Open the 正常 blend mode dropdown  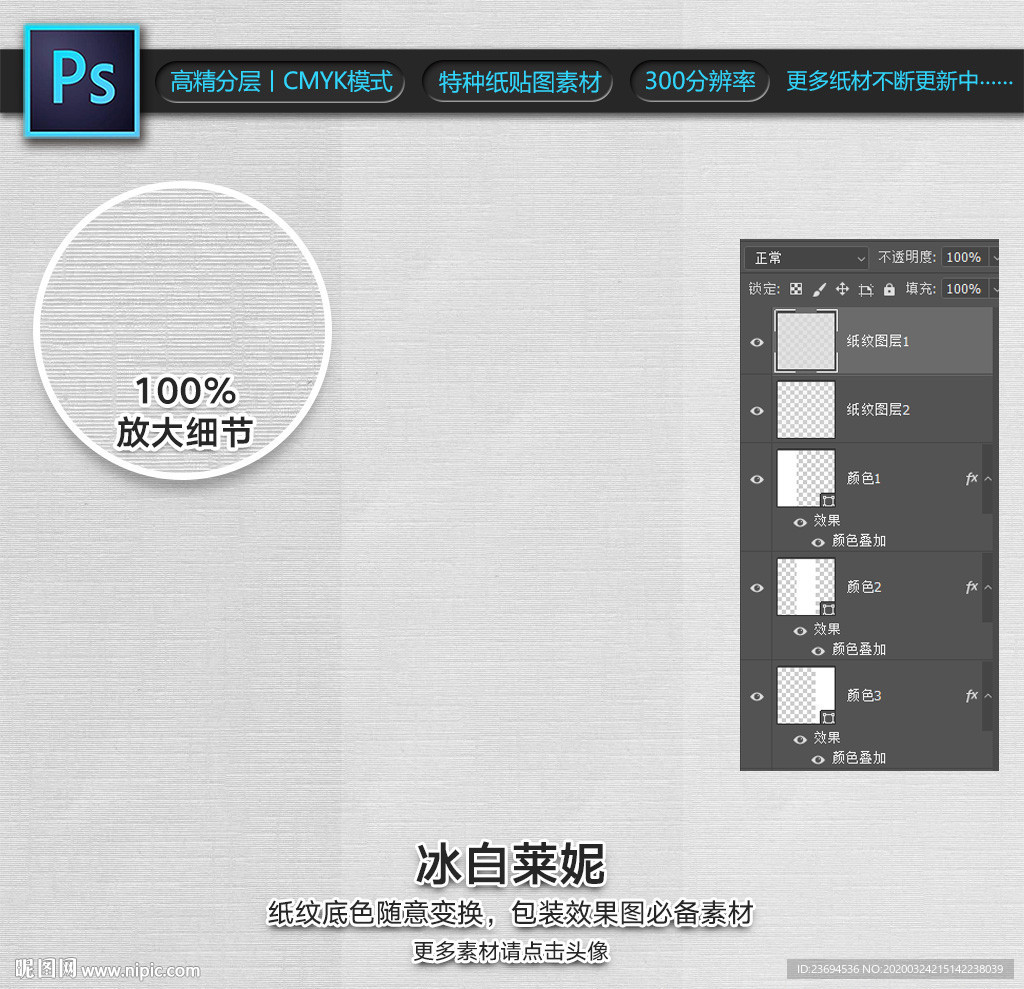coord(807,258)
